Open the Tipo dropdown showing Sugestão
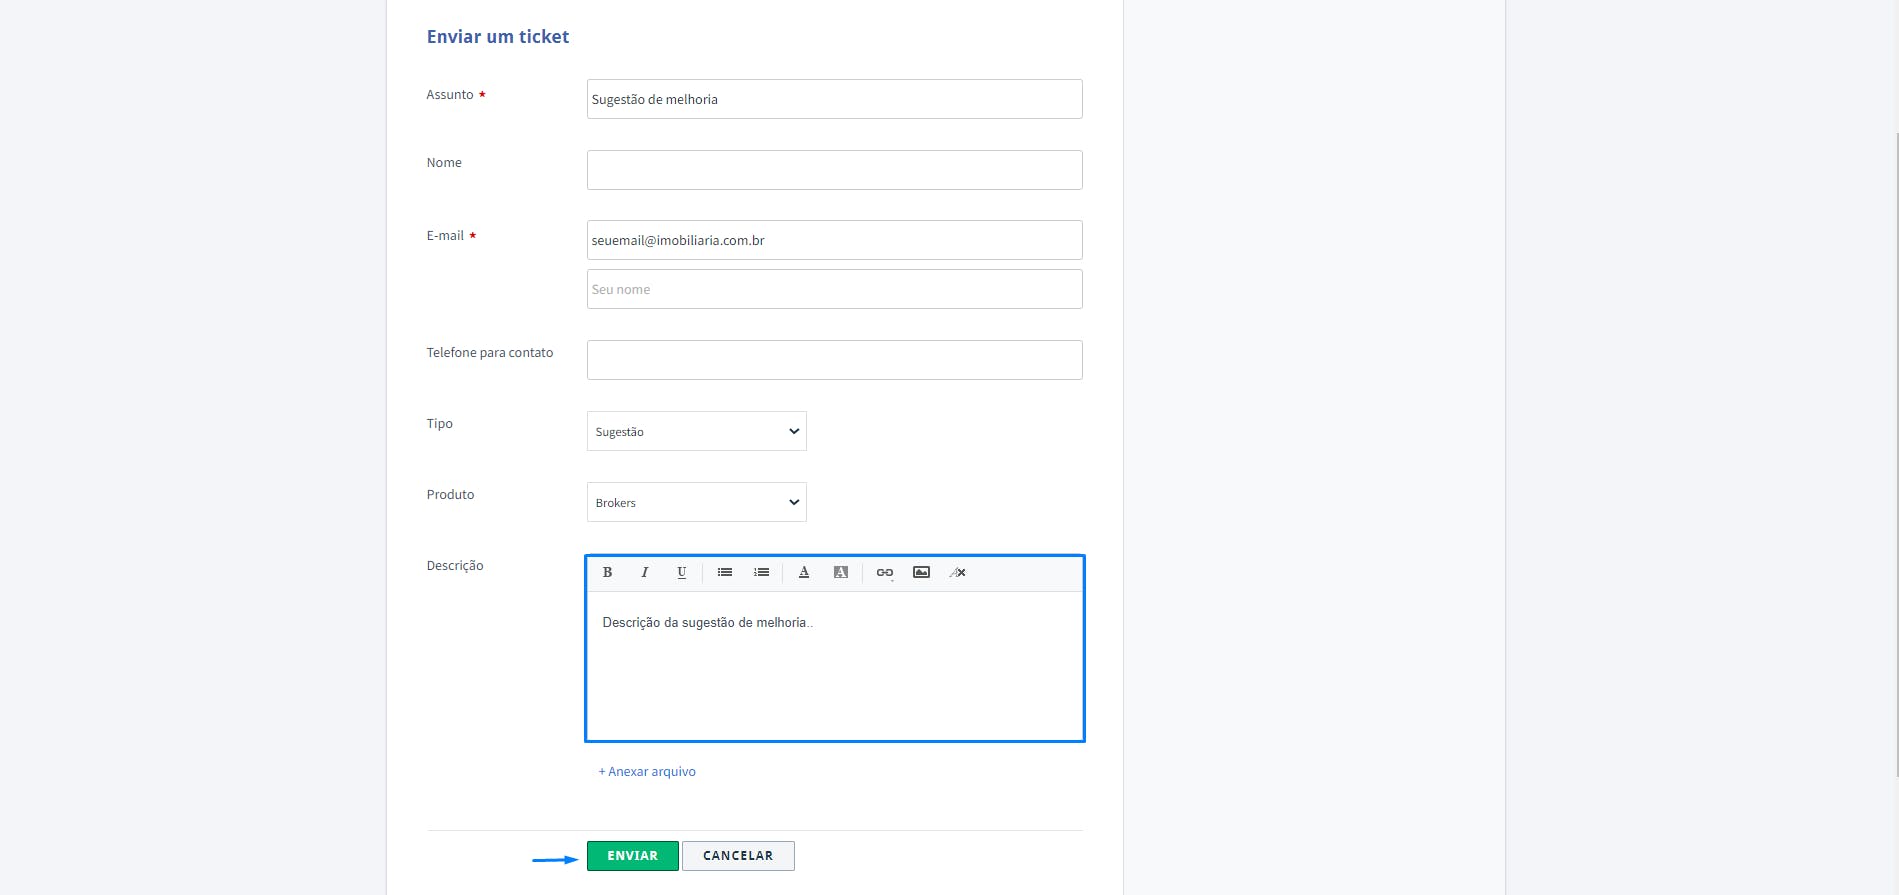This screenshot has width=1899, height=895. [x=697, y=431]
